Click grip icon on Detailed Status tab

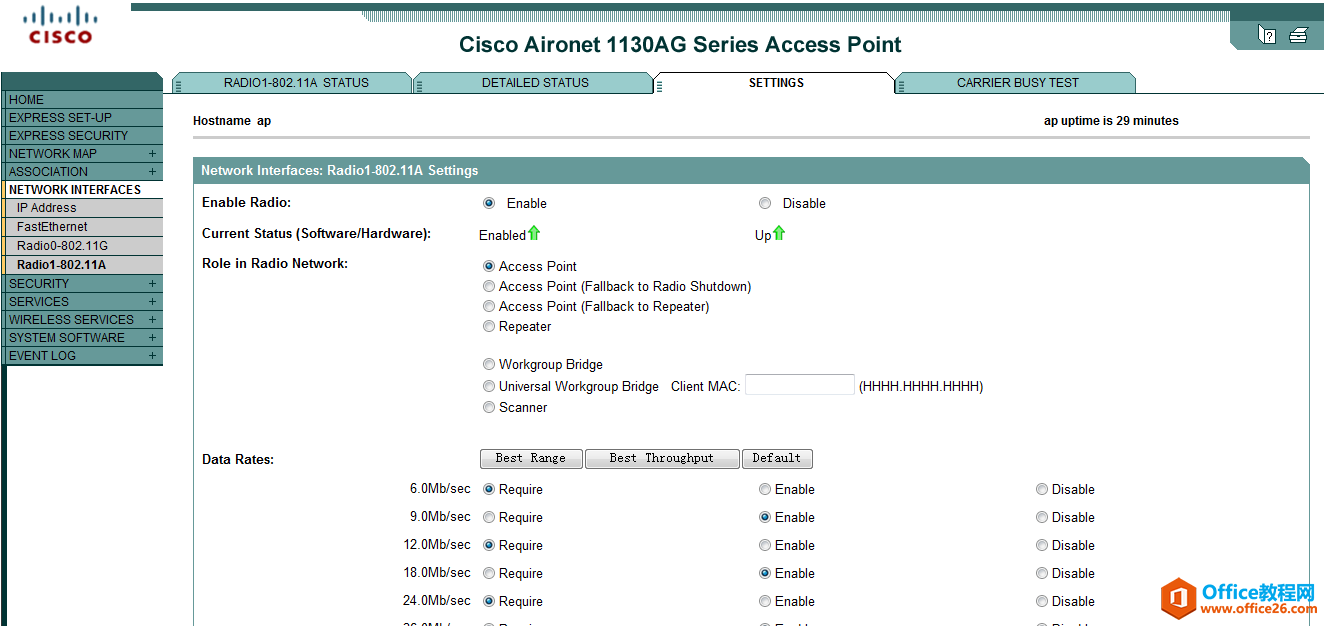pyautogui.click(x=420, y=85)
